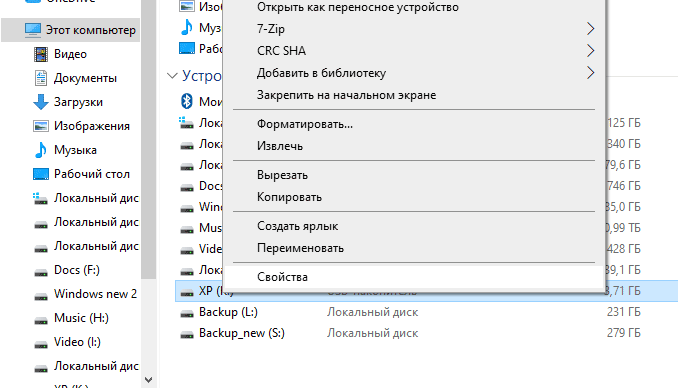Expand the CRC SHA submenu arrow
The height and width of the screenshot is (392, 678).
590,51
